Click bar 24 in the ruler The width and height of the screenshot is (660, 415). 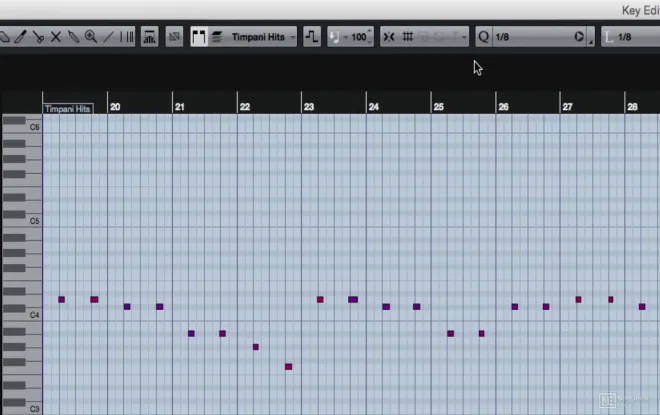(x=374, y=107)
